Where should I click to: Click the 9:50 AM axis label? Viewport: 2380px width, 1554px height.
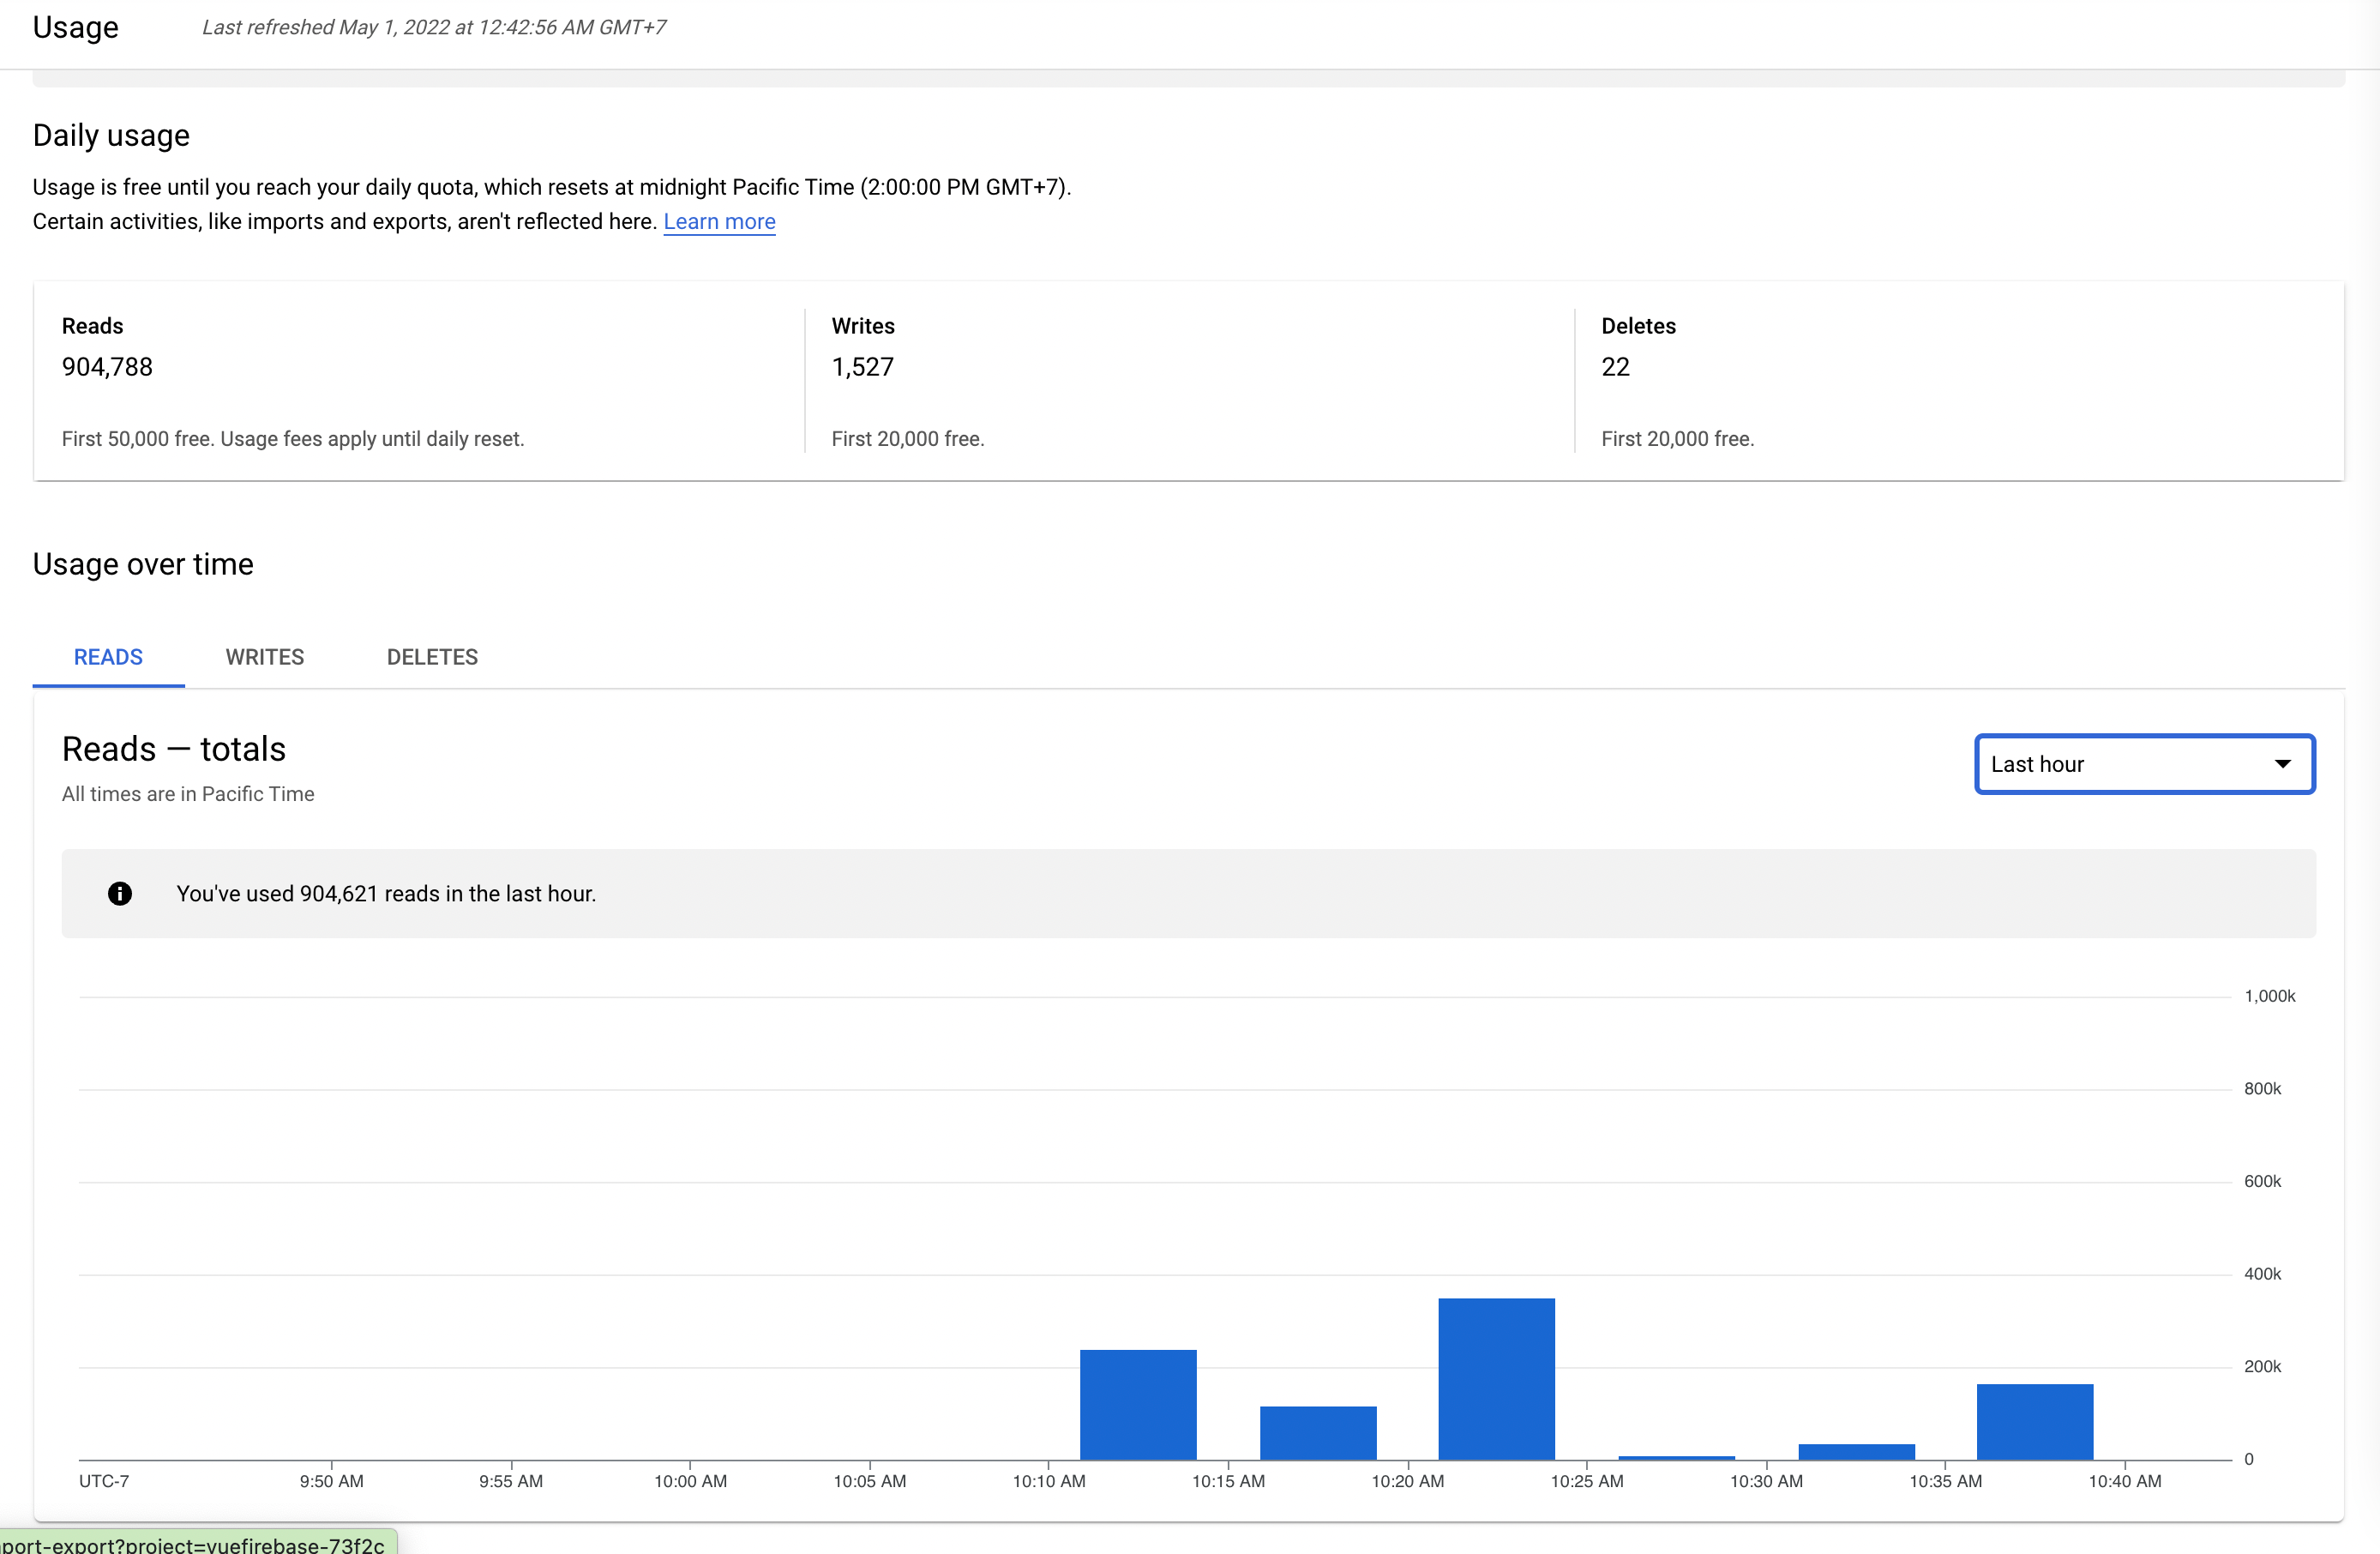point(331,1481)
